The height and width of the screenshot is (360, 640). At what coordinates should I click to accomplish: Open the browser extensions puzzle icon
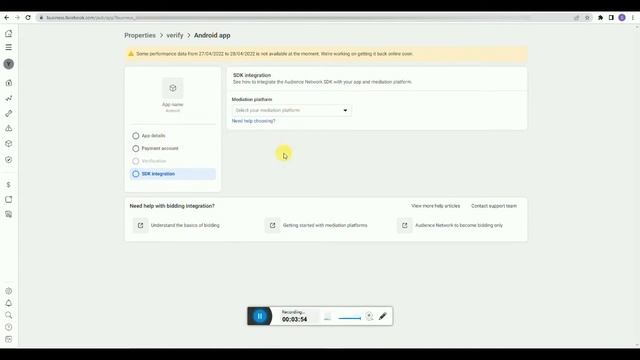coord(600,18)
